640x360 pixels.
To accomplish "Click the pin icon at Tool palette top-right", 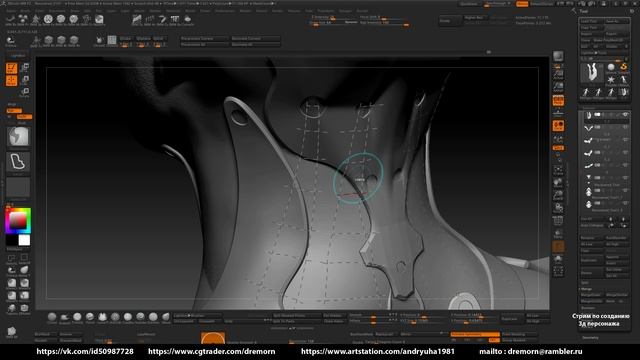I will [631, 11].
